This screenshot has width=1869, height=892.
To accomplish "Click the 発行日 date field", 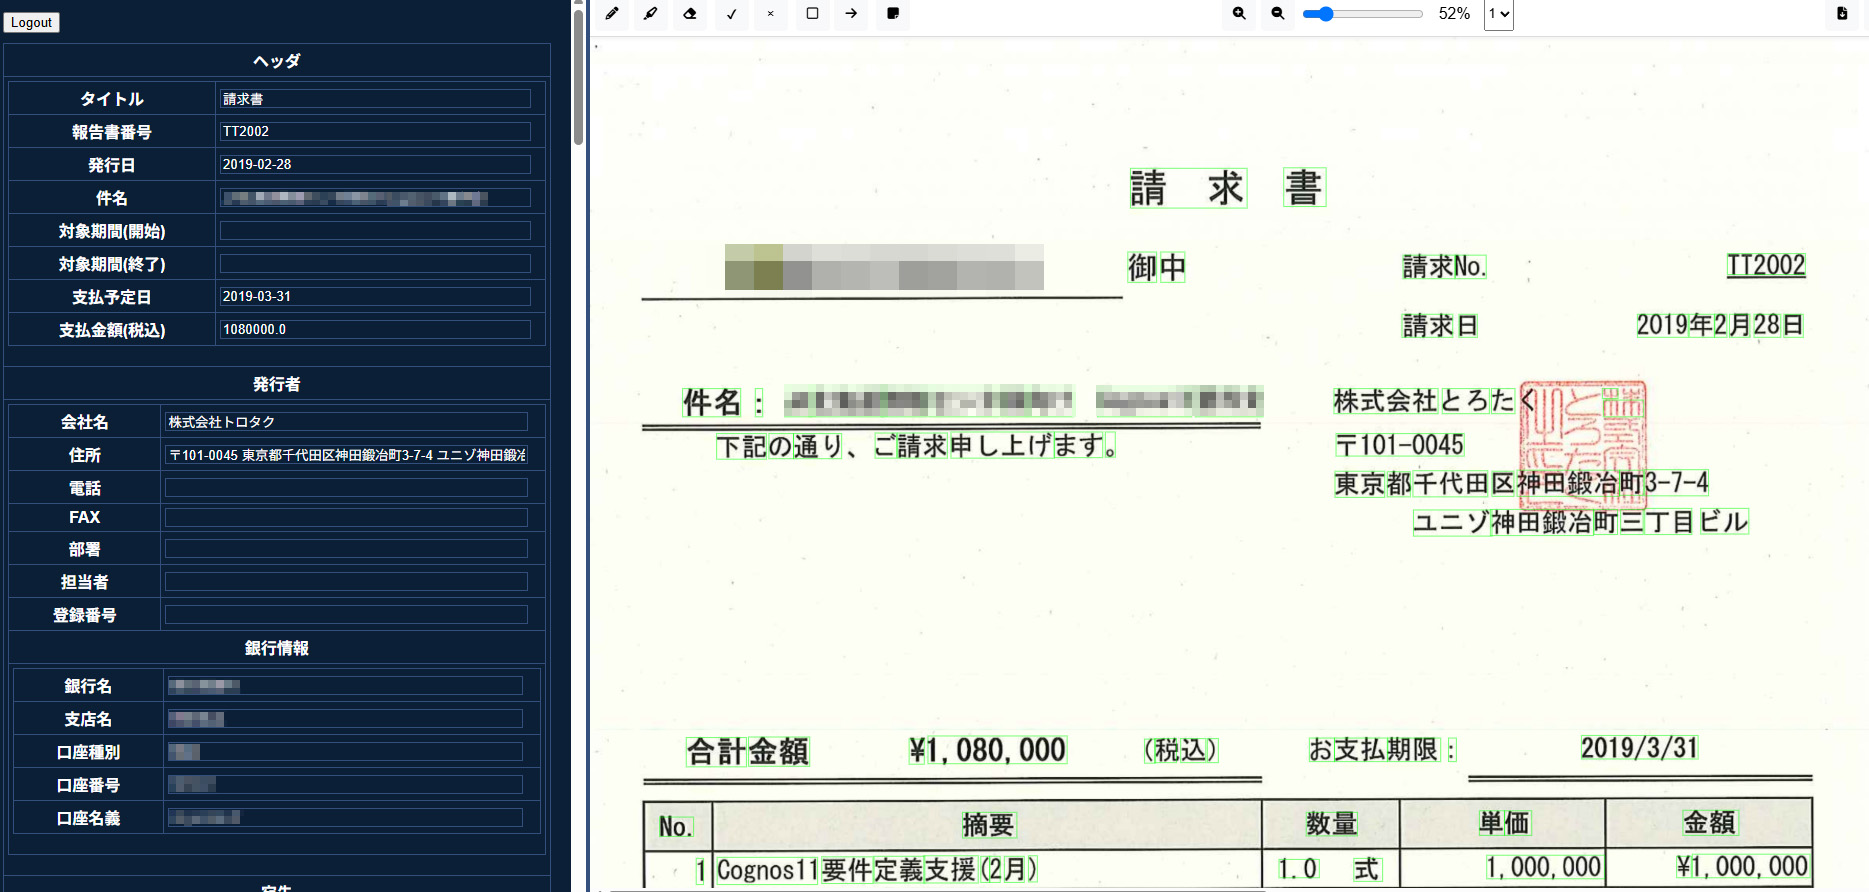I will (x=375, y=164).
